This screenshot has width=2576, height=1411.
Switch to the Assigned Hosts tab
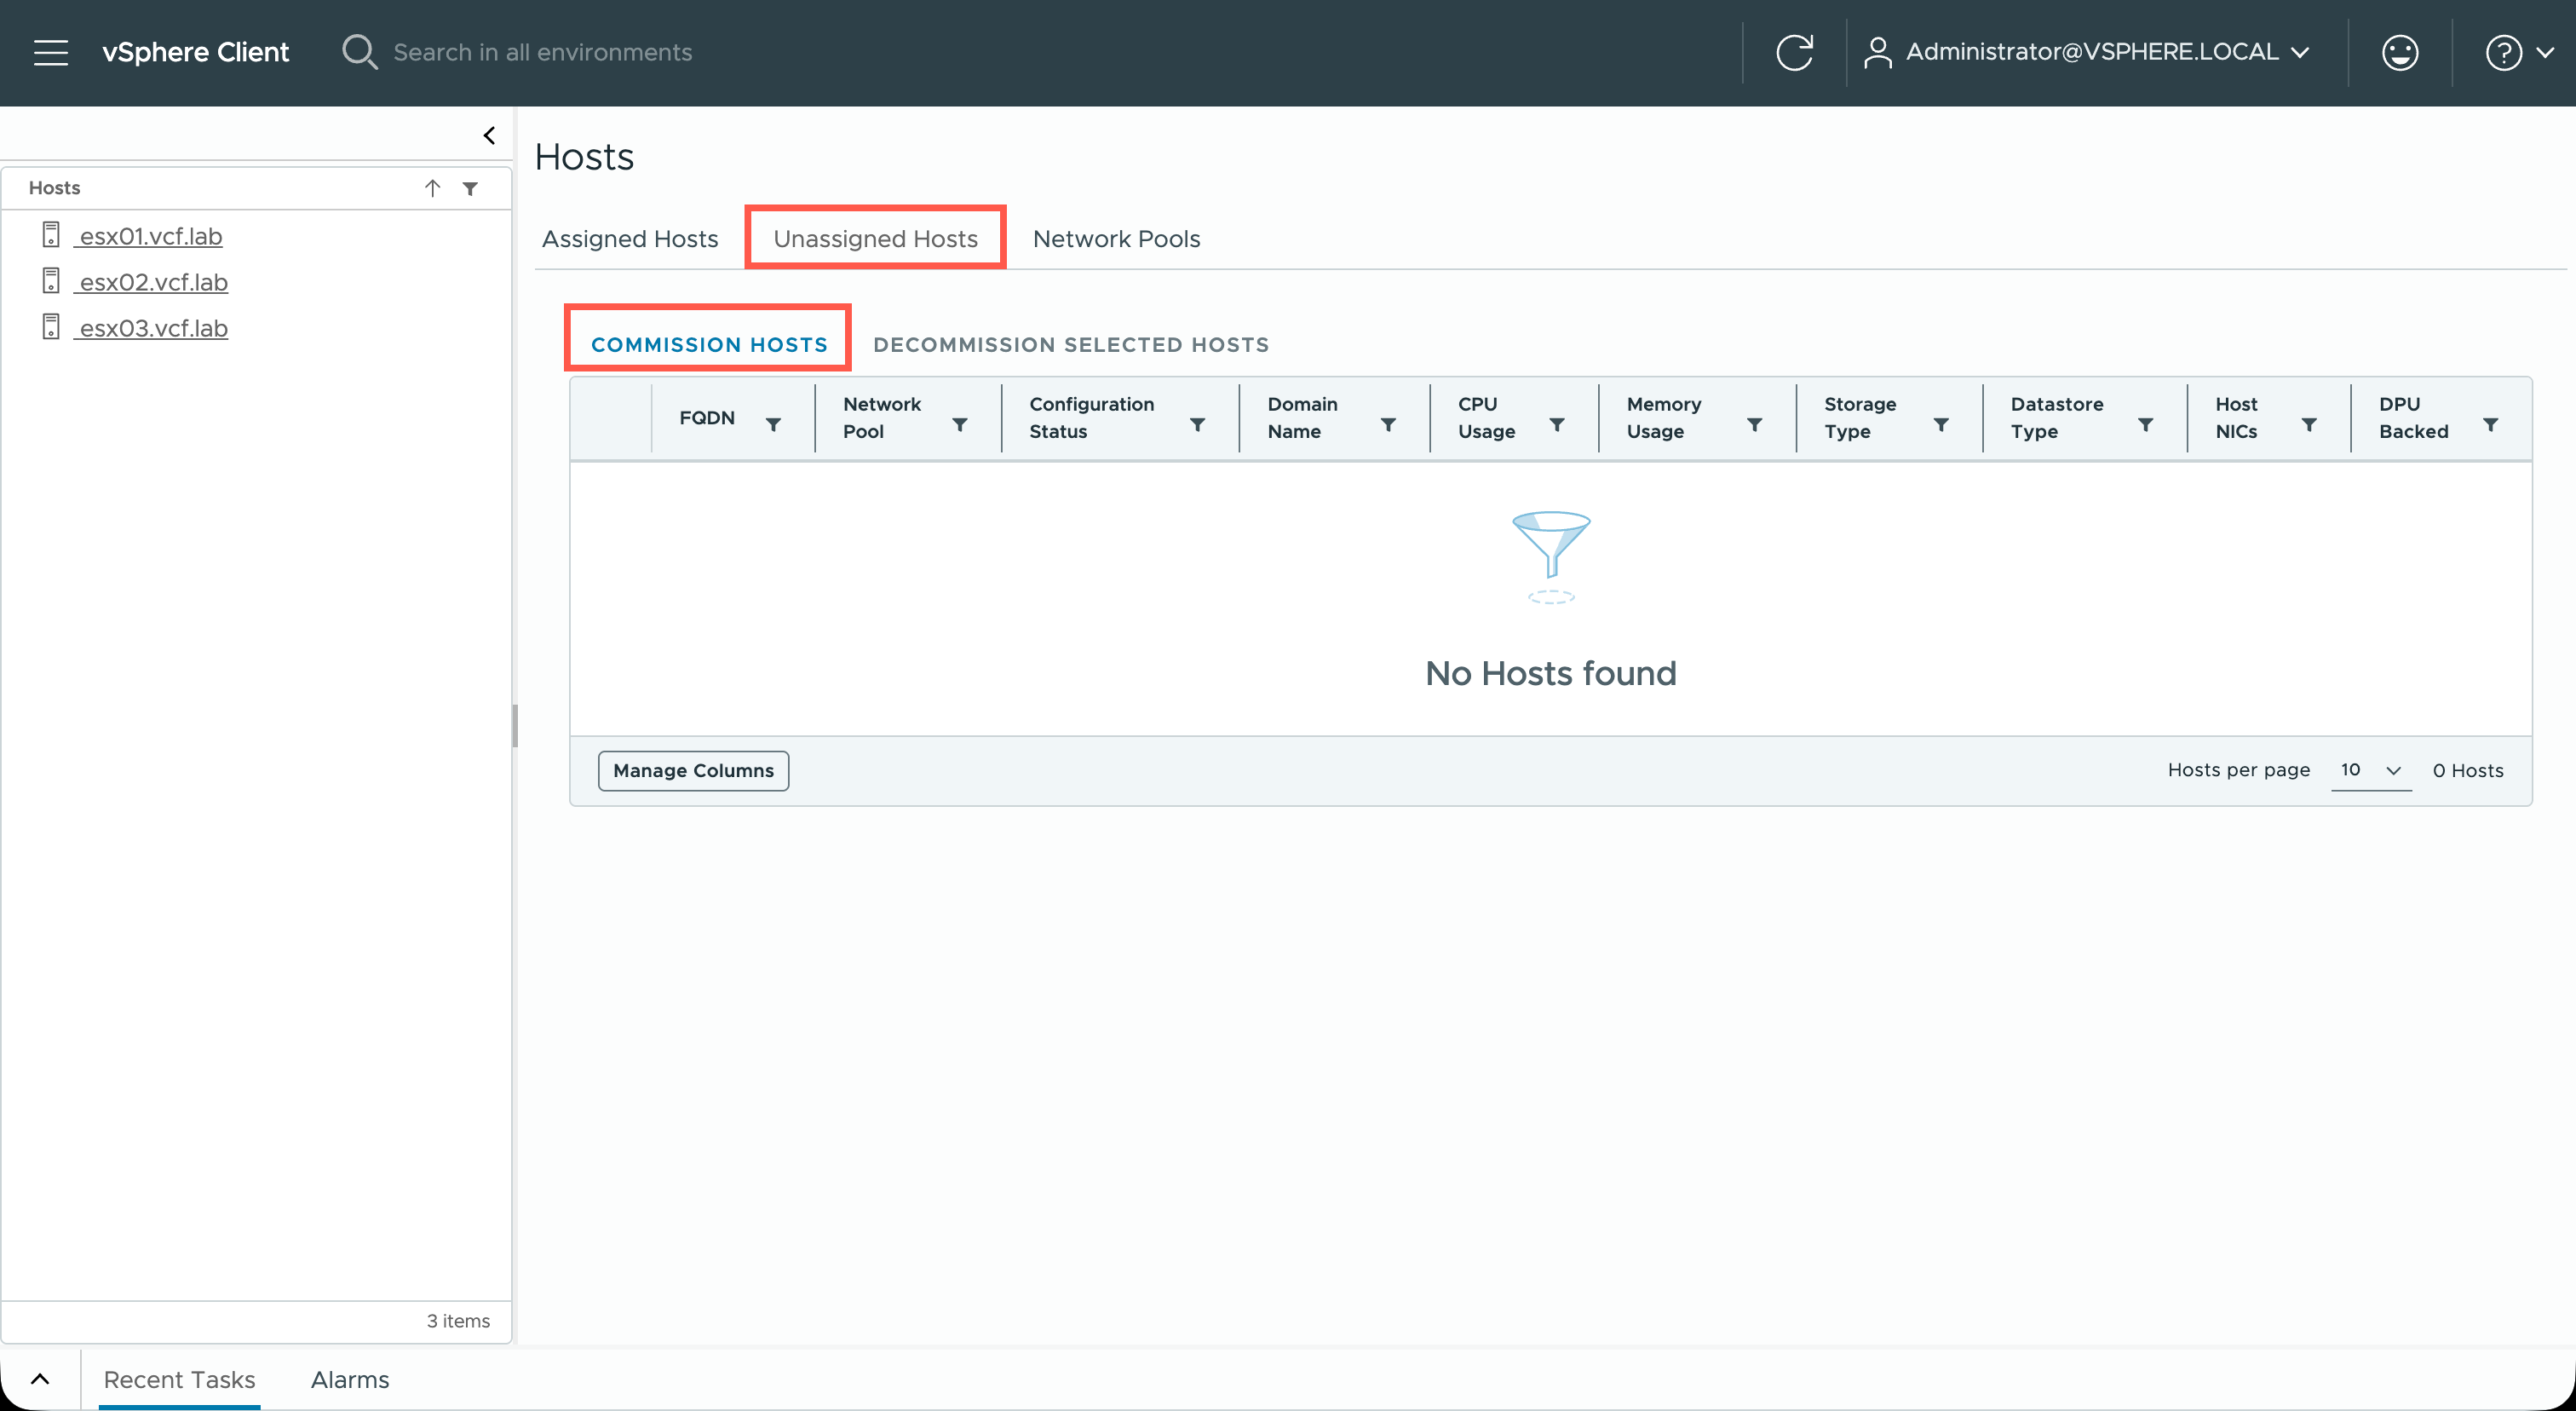point(630,239)
